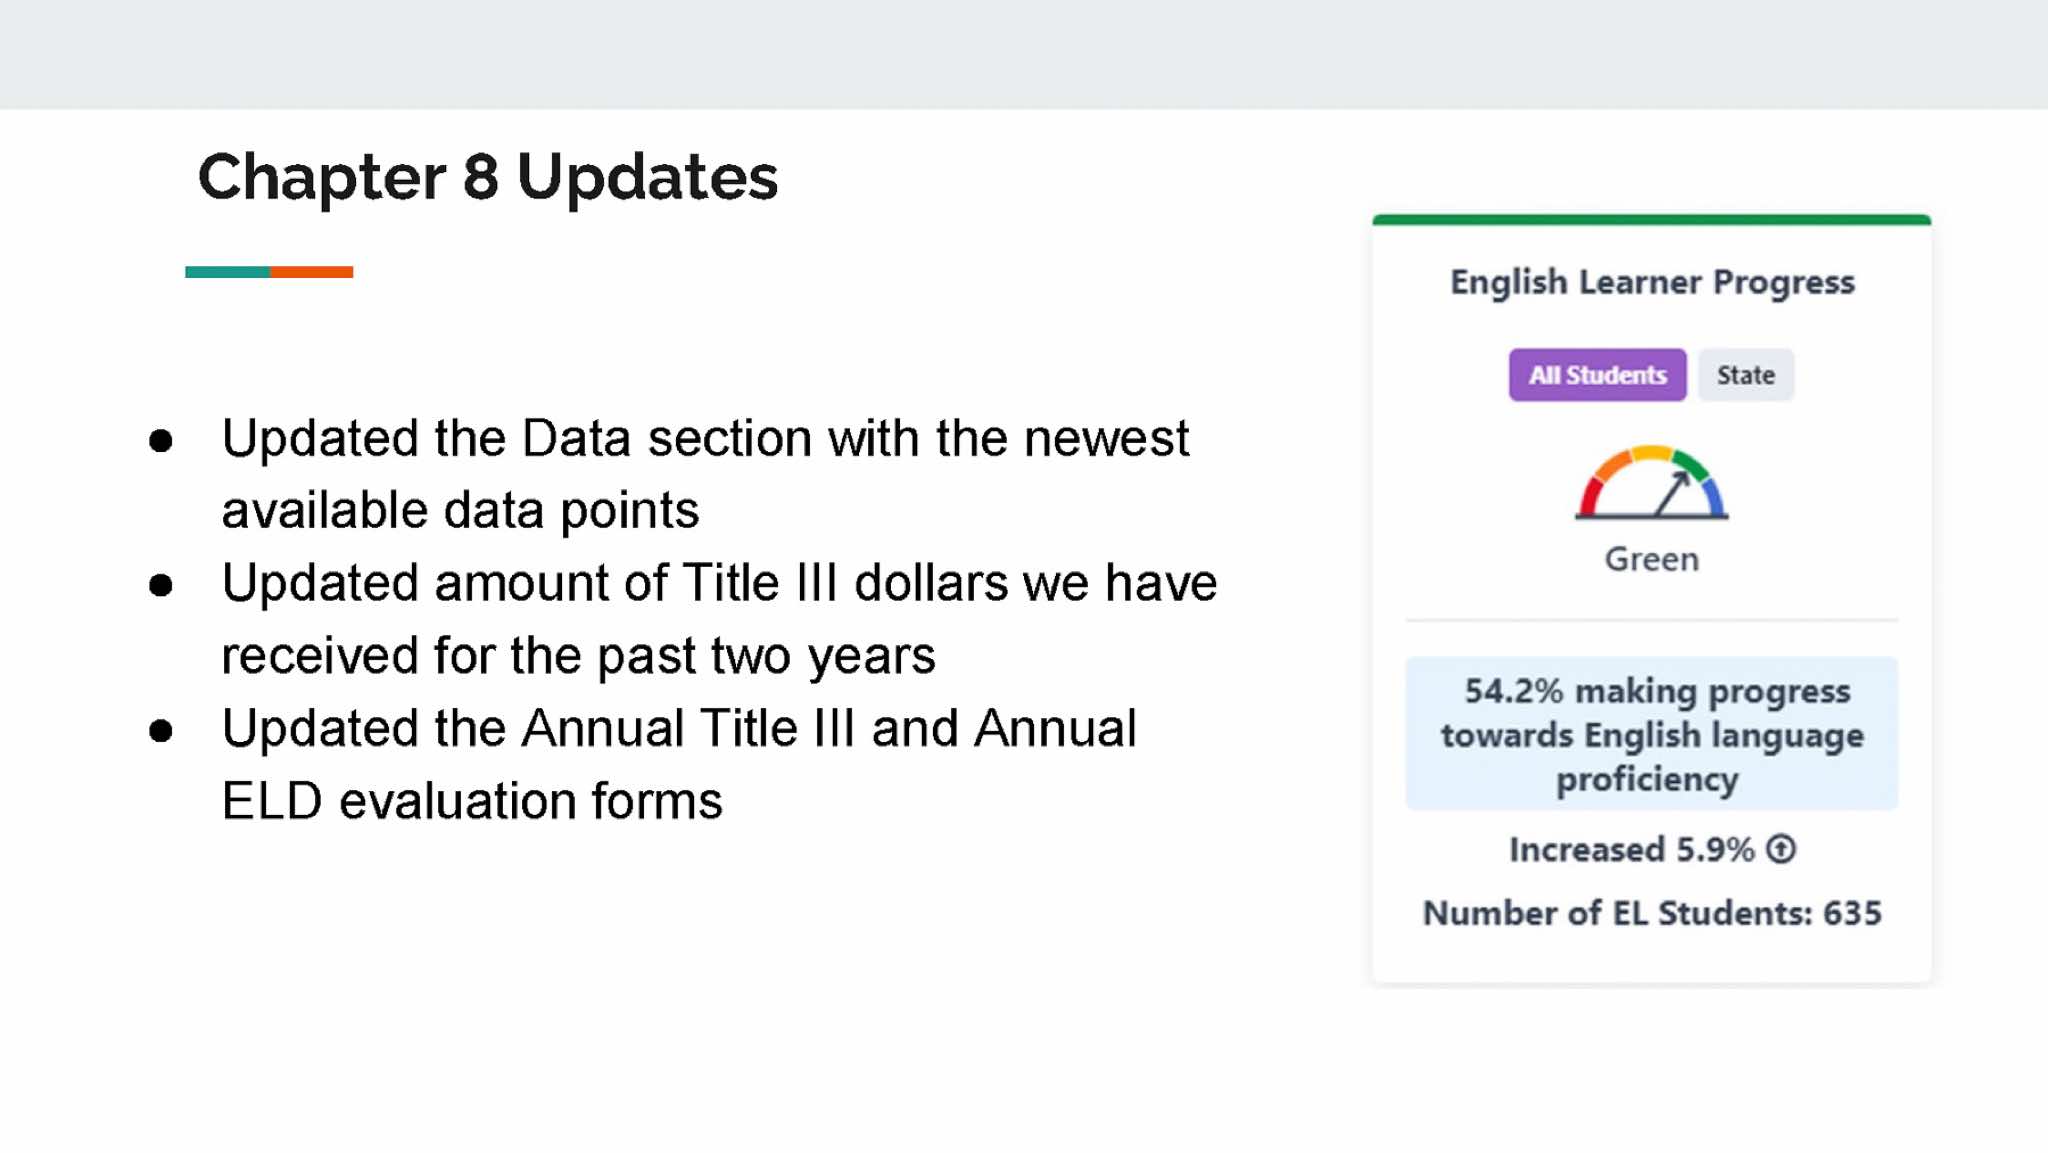Click the Increased 5.9% text

click(1631, 849)
